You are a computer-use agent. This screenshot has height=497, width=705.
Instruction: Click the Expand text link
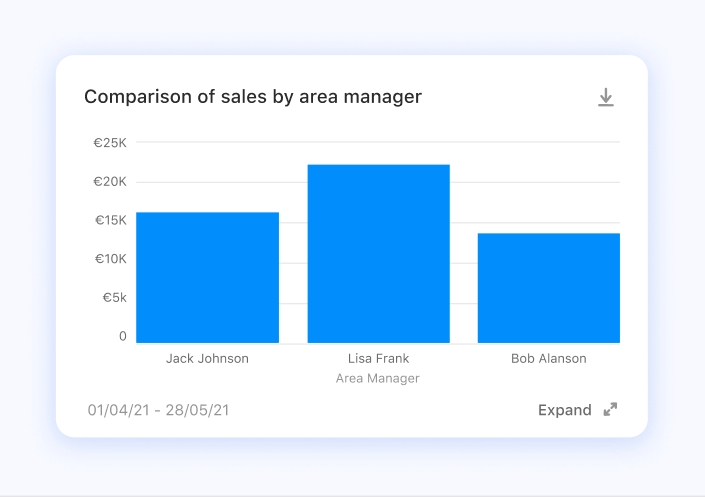point(564,410)
